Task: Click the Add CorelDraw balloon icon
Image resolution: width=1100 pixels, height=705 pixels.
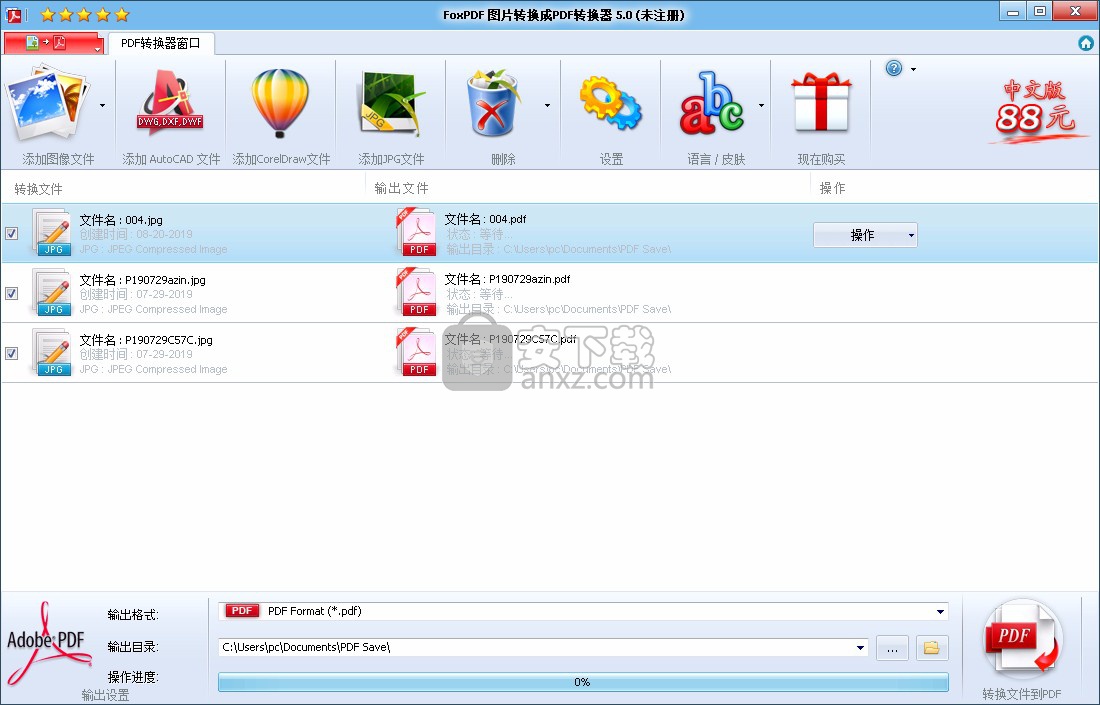Action: click(280, 103)
